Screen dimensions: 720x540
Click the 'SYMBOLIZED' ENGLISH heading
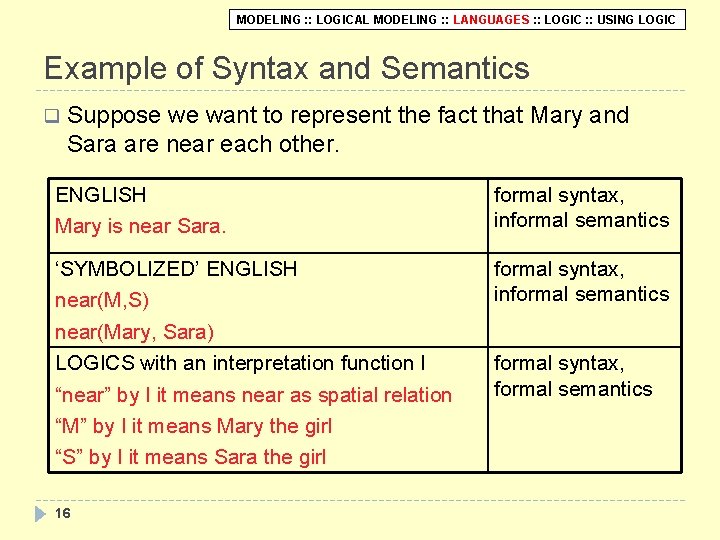(x=176, y=269)
